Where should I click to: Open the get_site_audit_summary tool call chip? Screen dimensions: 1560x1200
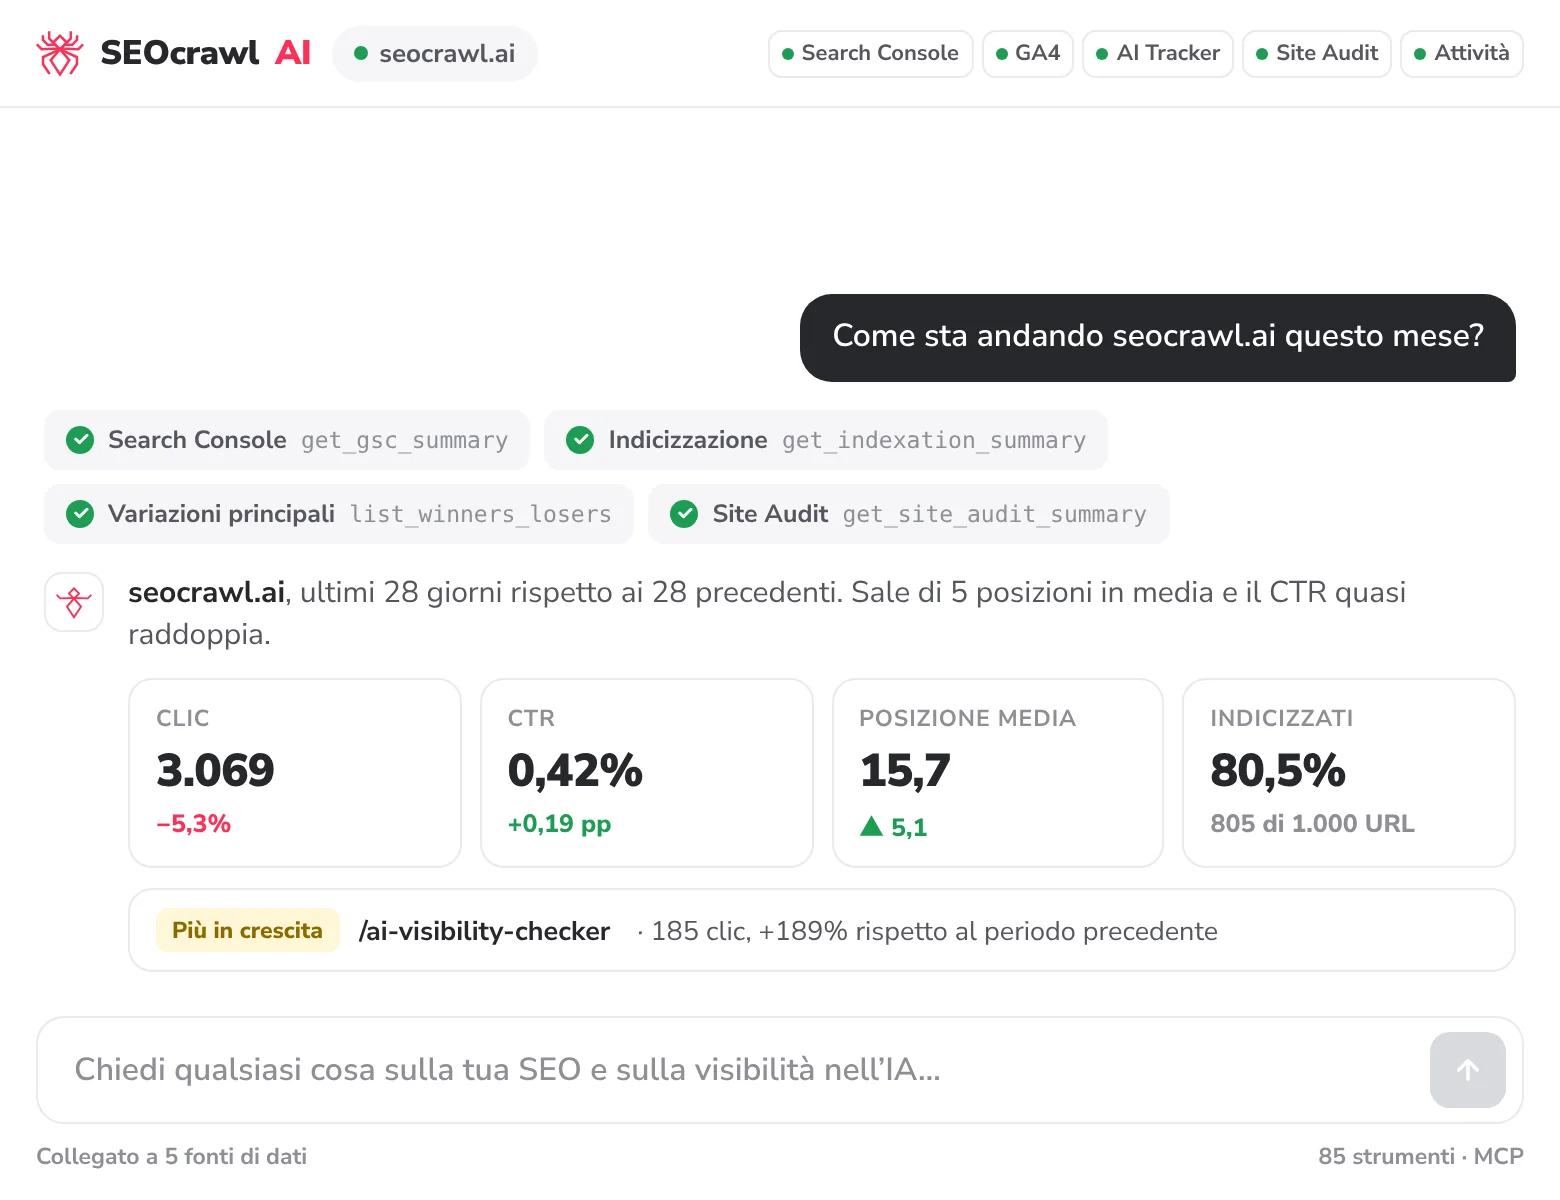point(909,514)
